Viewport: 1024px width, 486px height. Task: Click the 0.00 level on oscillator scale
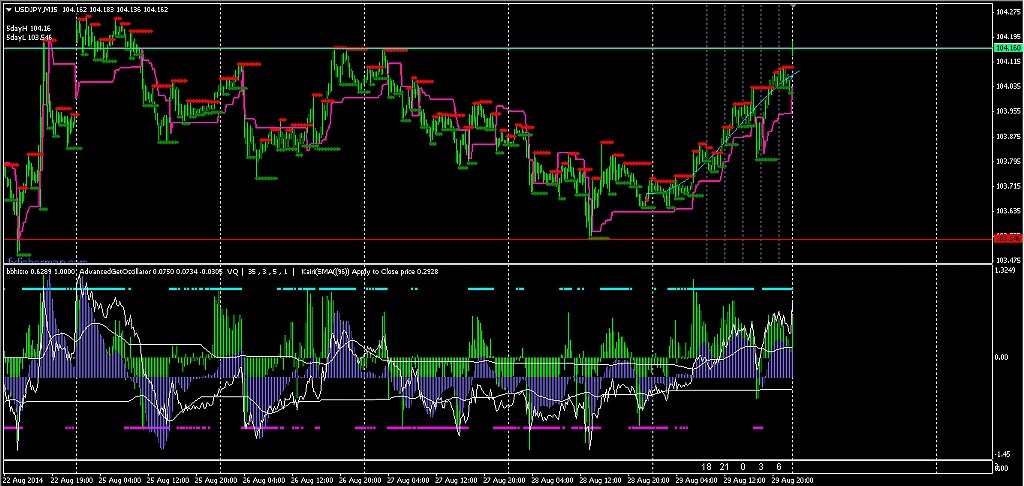click(x=1004, y=357)
